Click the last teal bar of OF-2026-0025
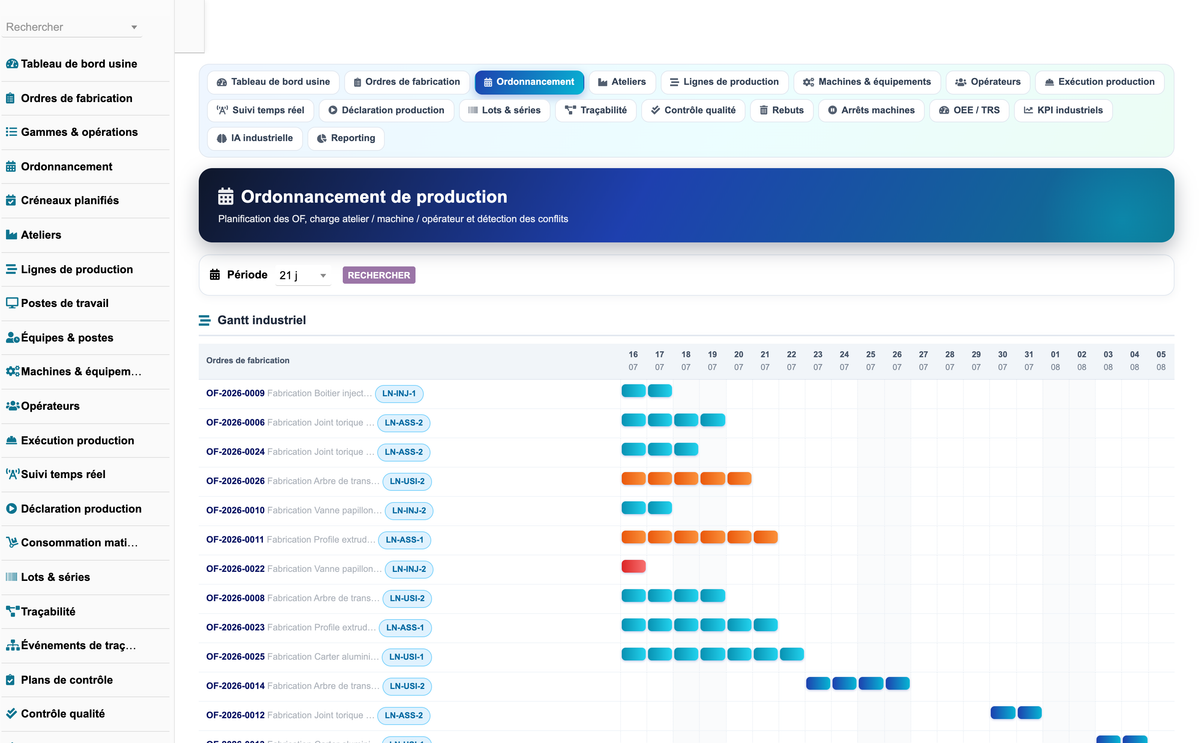Viewport: 1200px width, 743px height. pyautogui.click(x=792, y=655)
